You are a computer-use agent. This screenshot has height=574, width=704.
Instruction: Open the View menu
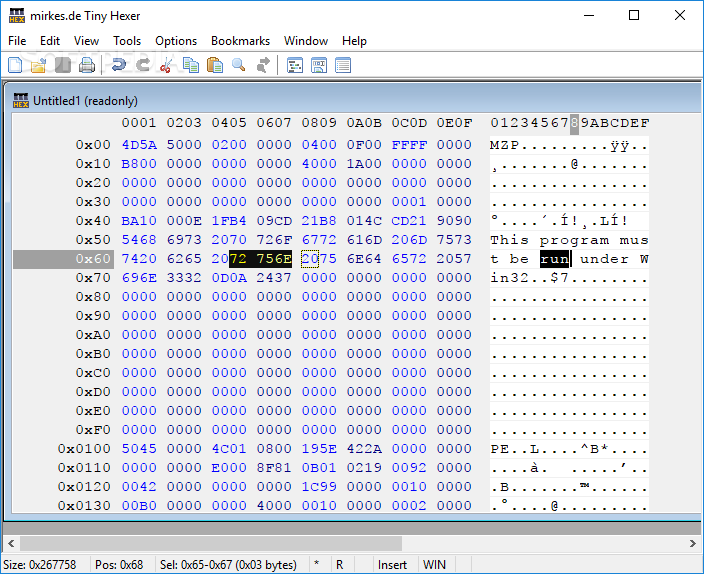pos(86,41)
